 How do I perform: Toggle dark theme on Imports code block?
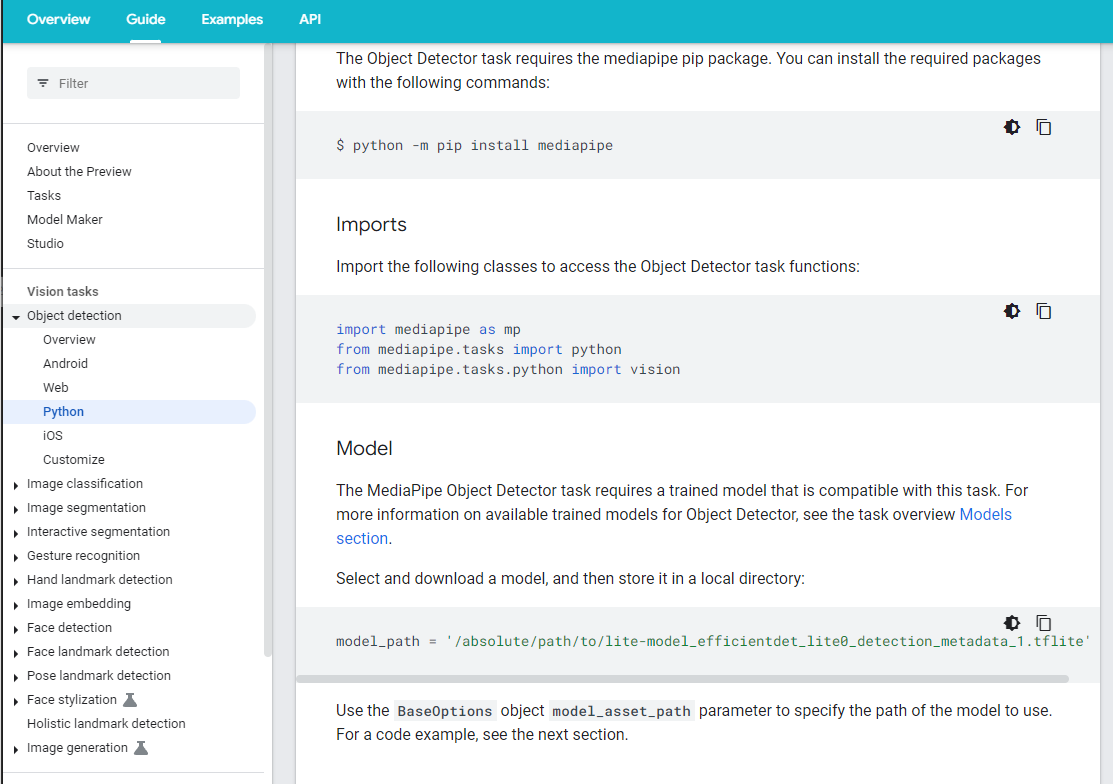pyautogui.click(x=1012, y=311)
